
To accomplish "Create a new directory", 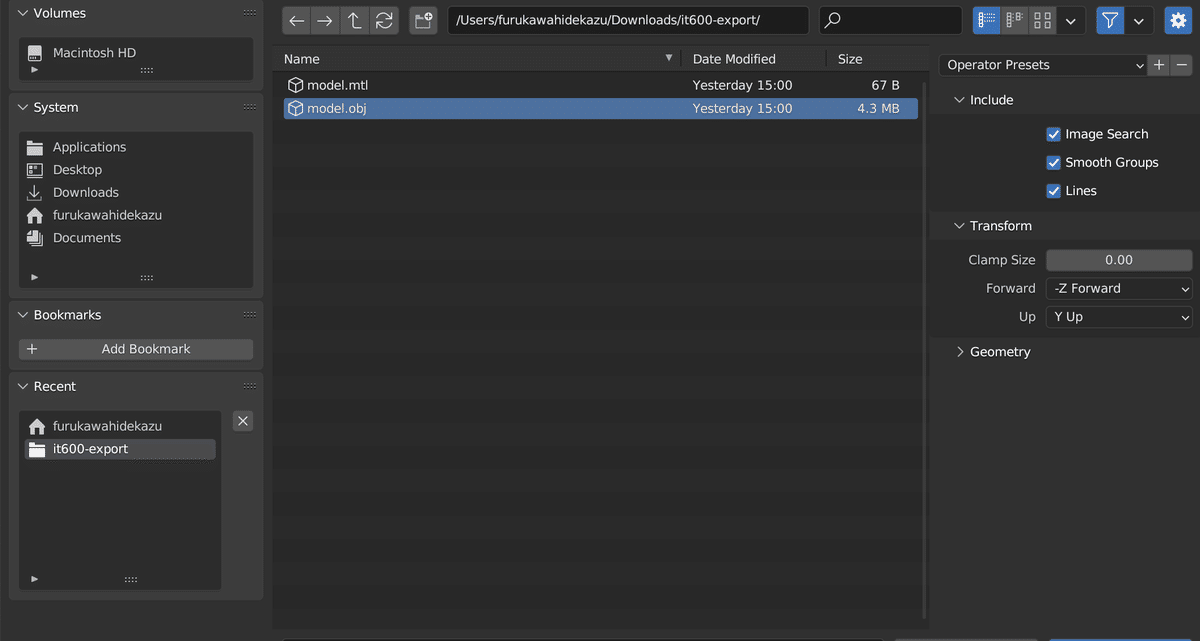I will click(x=423, y=20).
